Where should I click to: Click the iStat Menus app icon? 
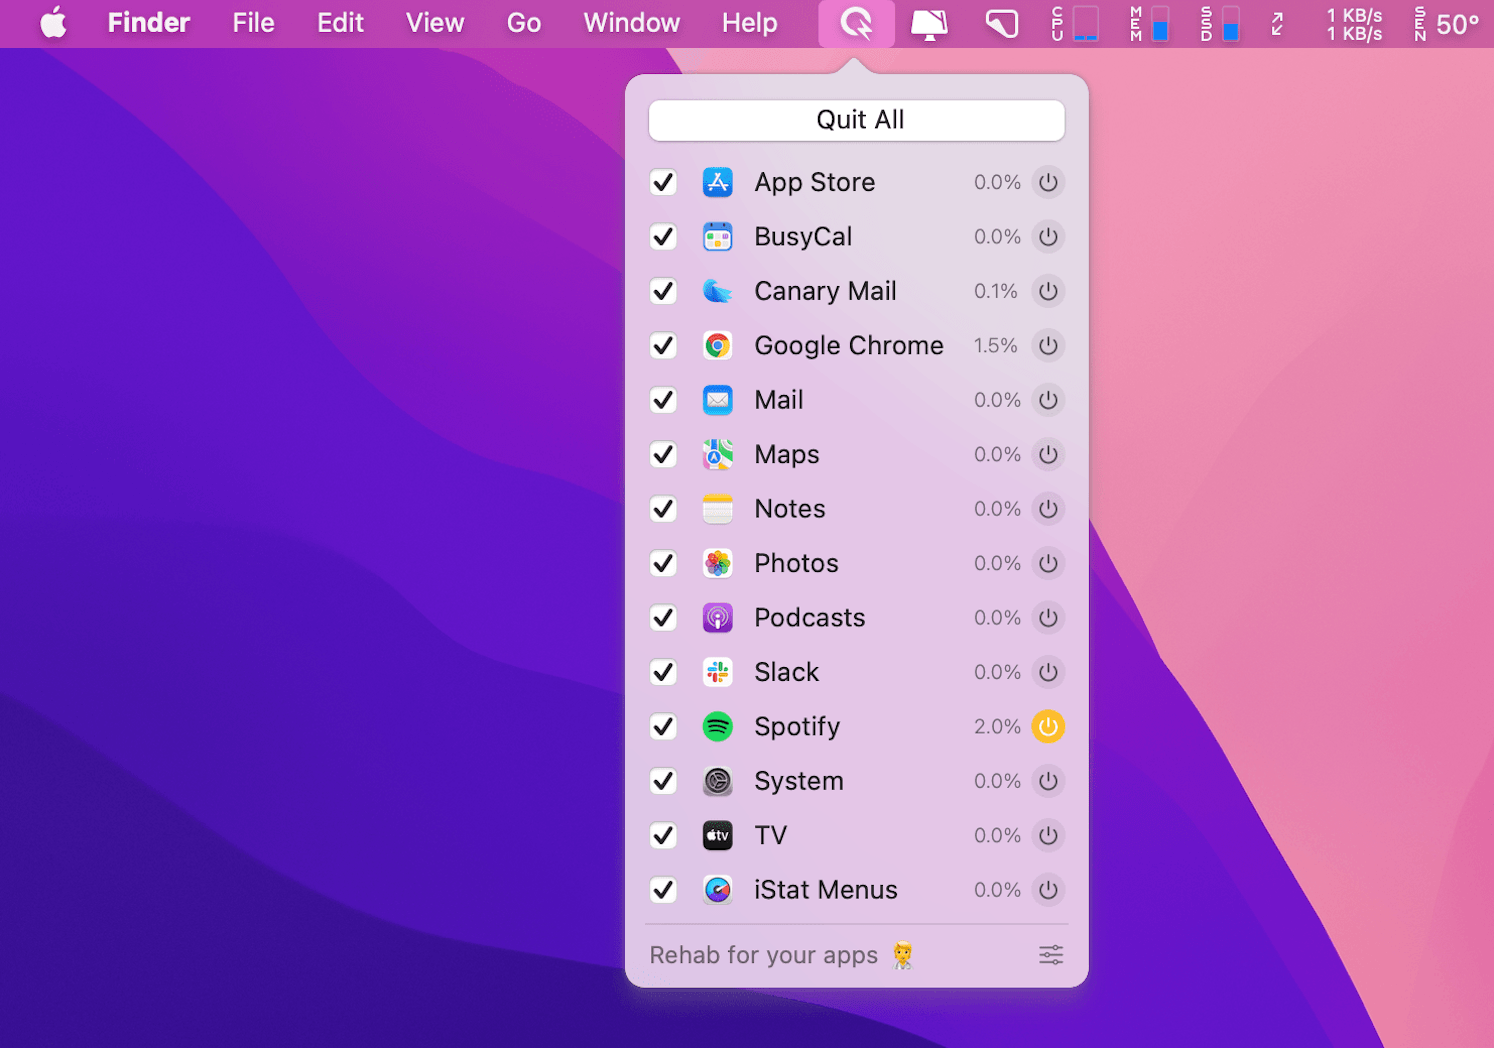pos(717,890)
